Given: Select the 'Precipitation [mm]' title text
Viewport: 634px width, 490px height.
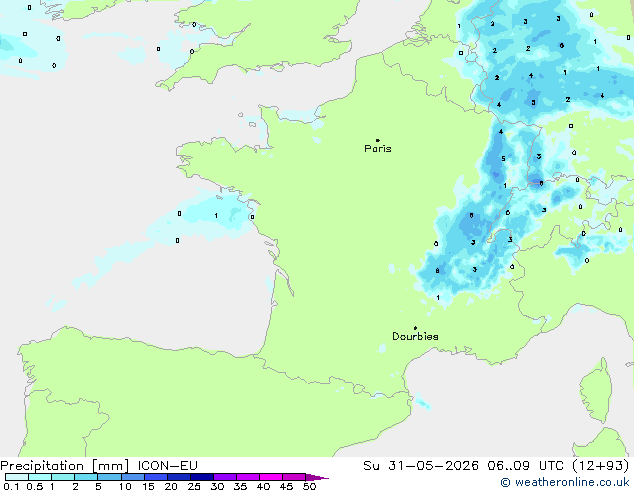Looking at the screenshot, I should [x=65, y=466].
